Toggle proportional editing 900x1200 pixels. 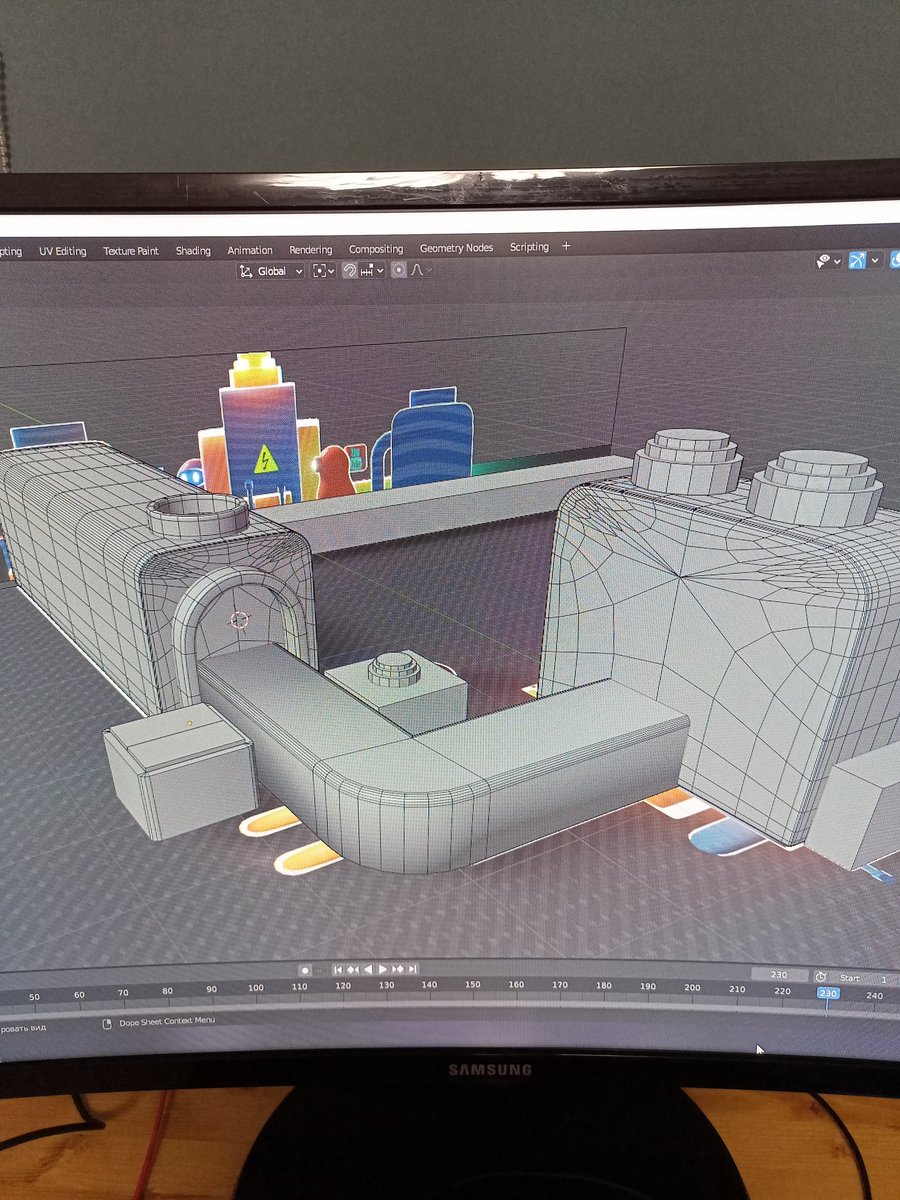[x=399, y=270]
